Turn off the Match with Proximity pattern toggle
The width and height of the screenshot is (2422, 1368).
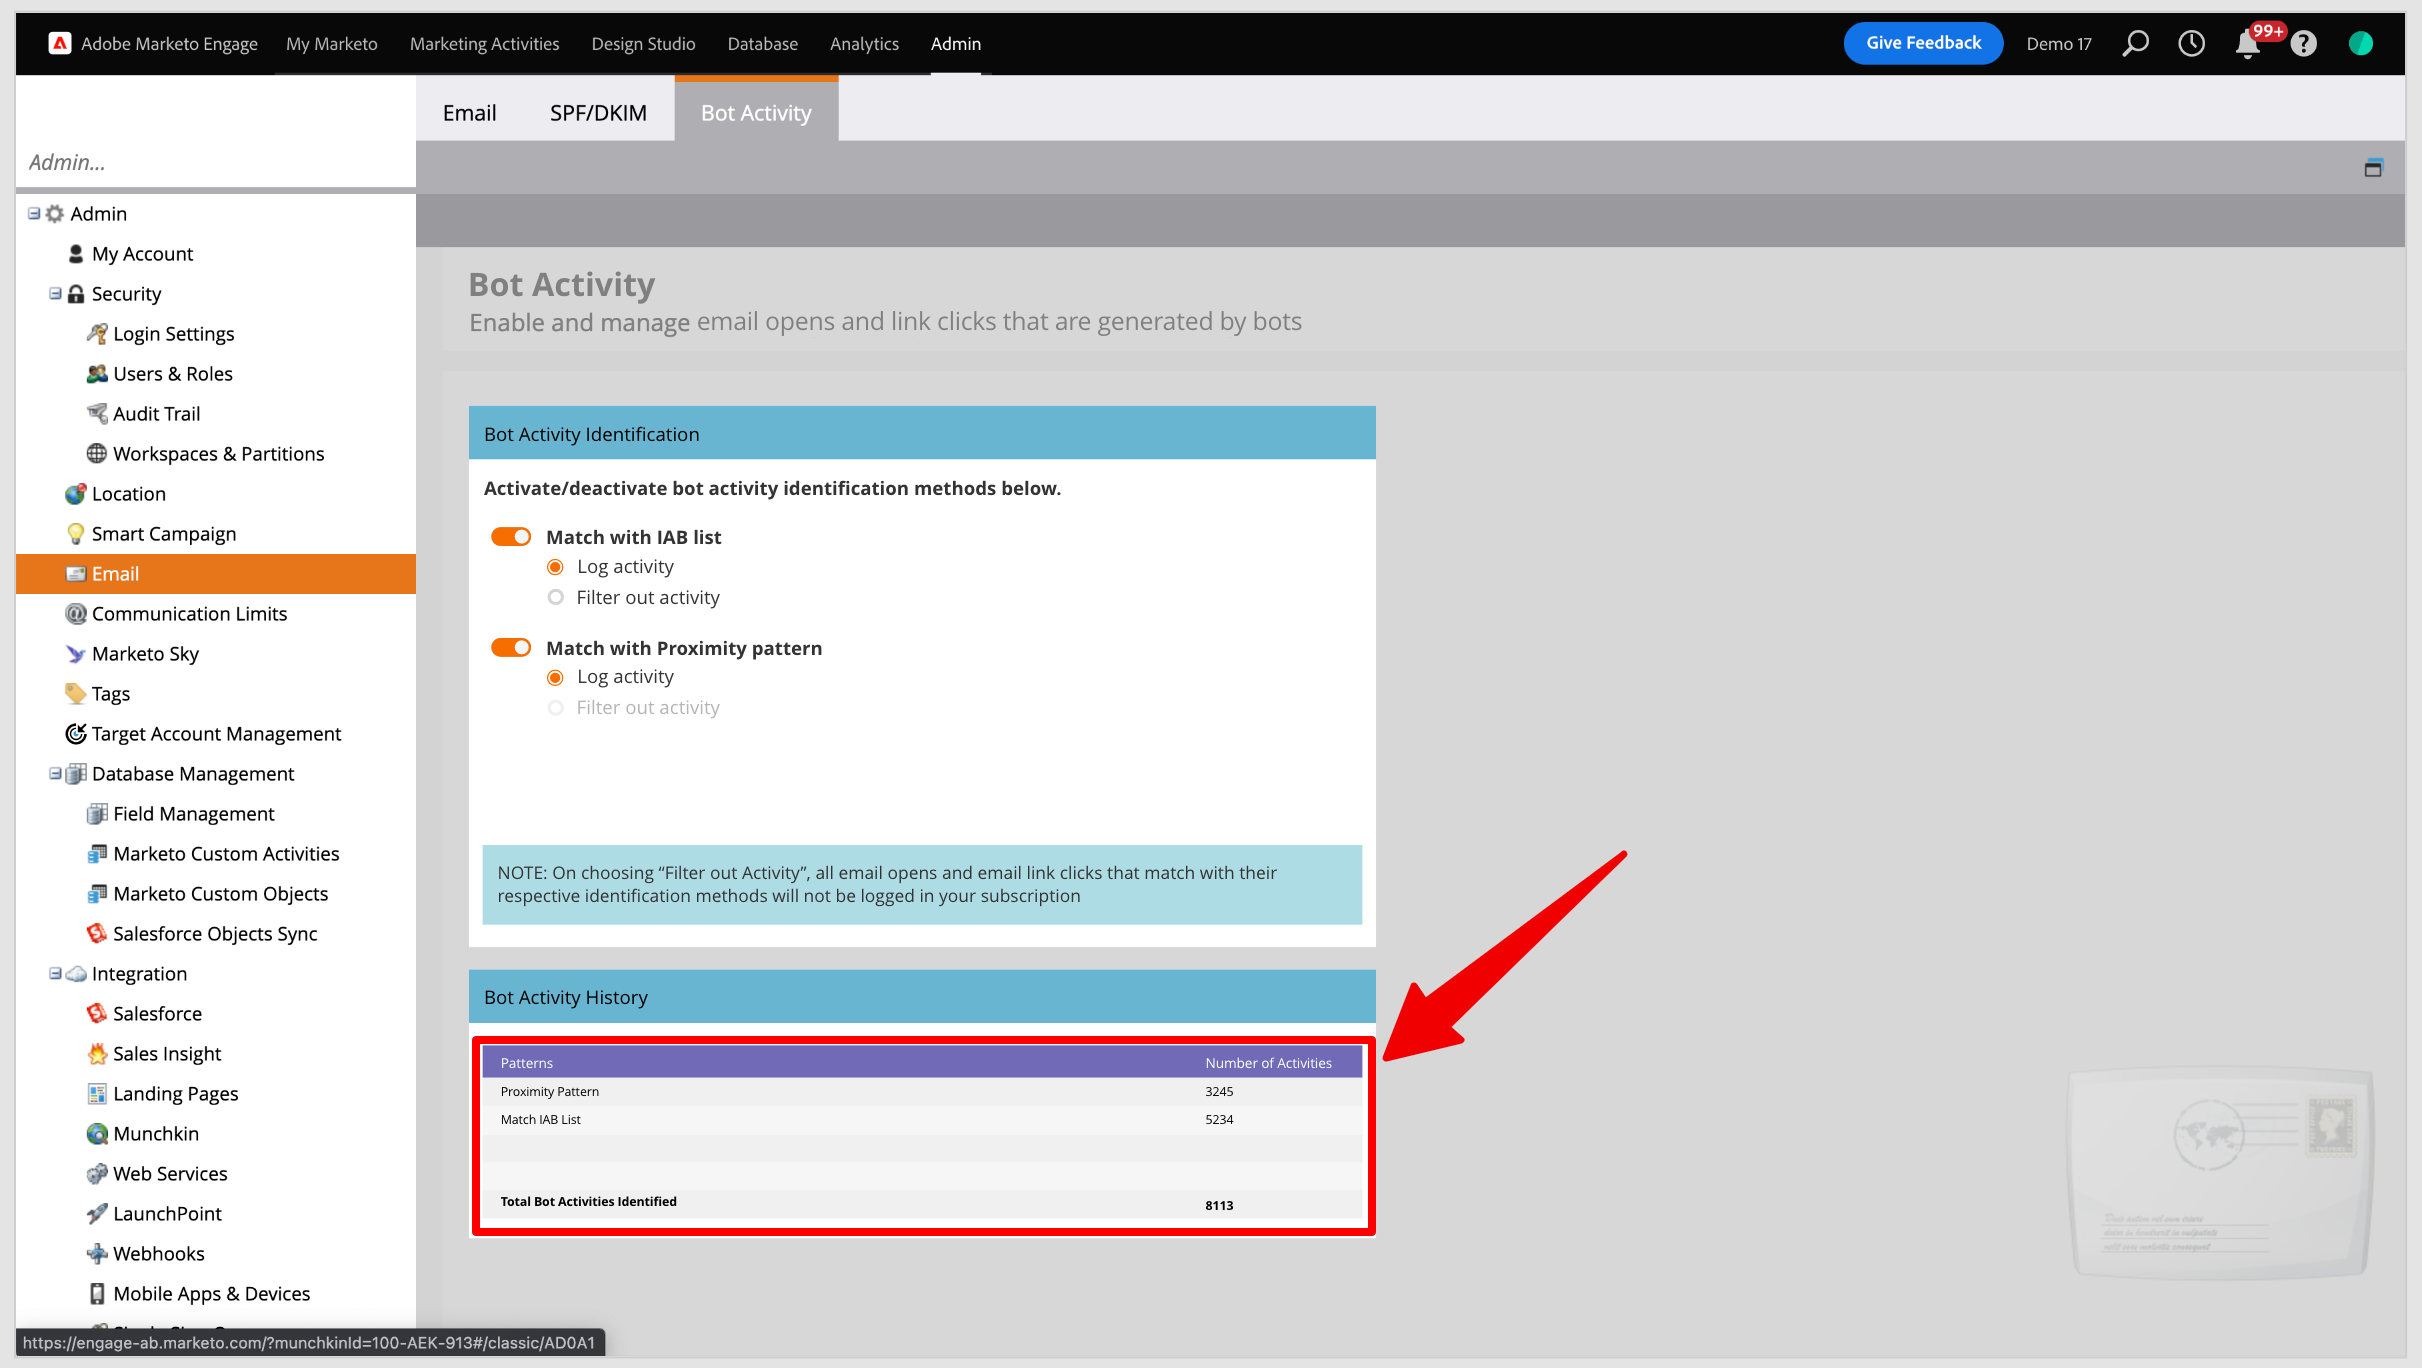[x=511, y=647]
